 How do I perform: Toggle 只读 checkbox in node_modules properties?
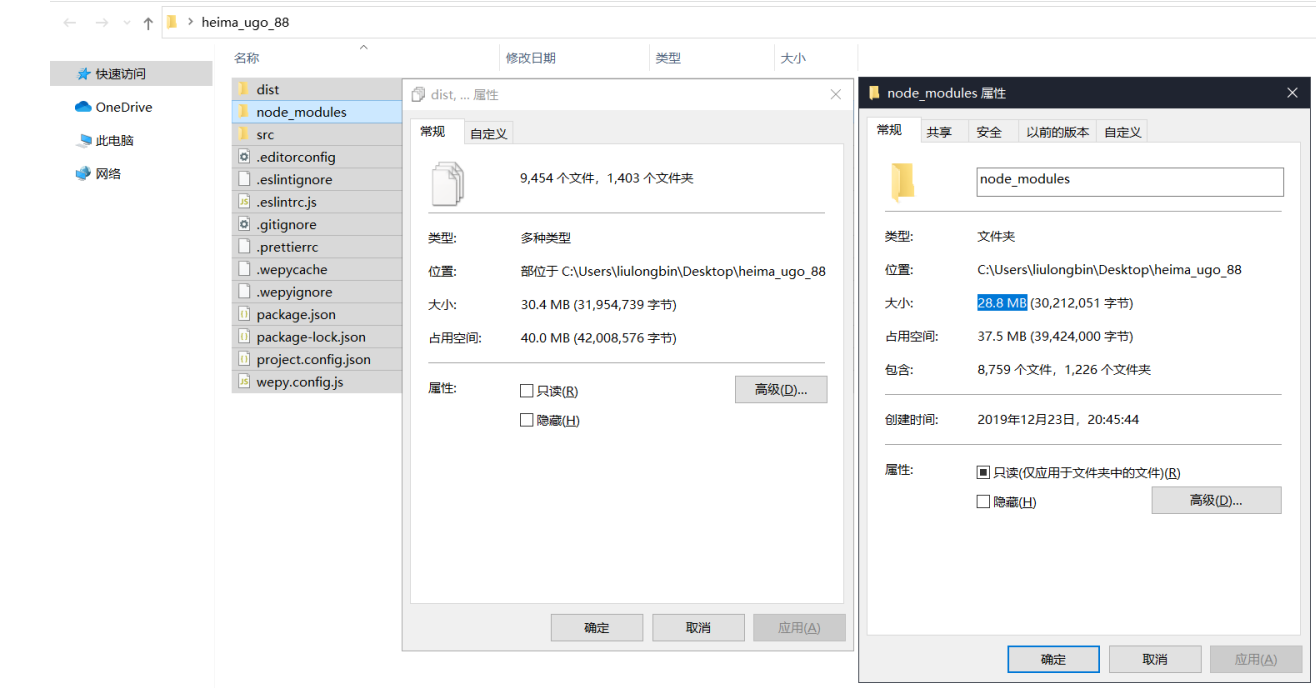coord(983,472)
